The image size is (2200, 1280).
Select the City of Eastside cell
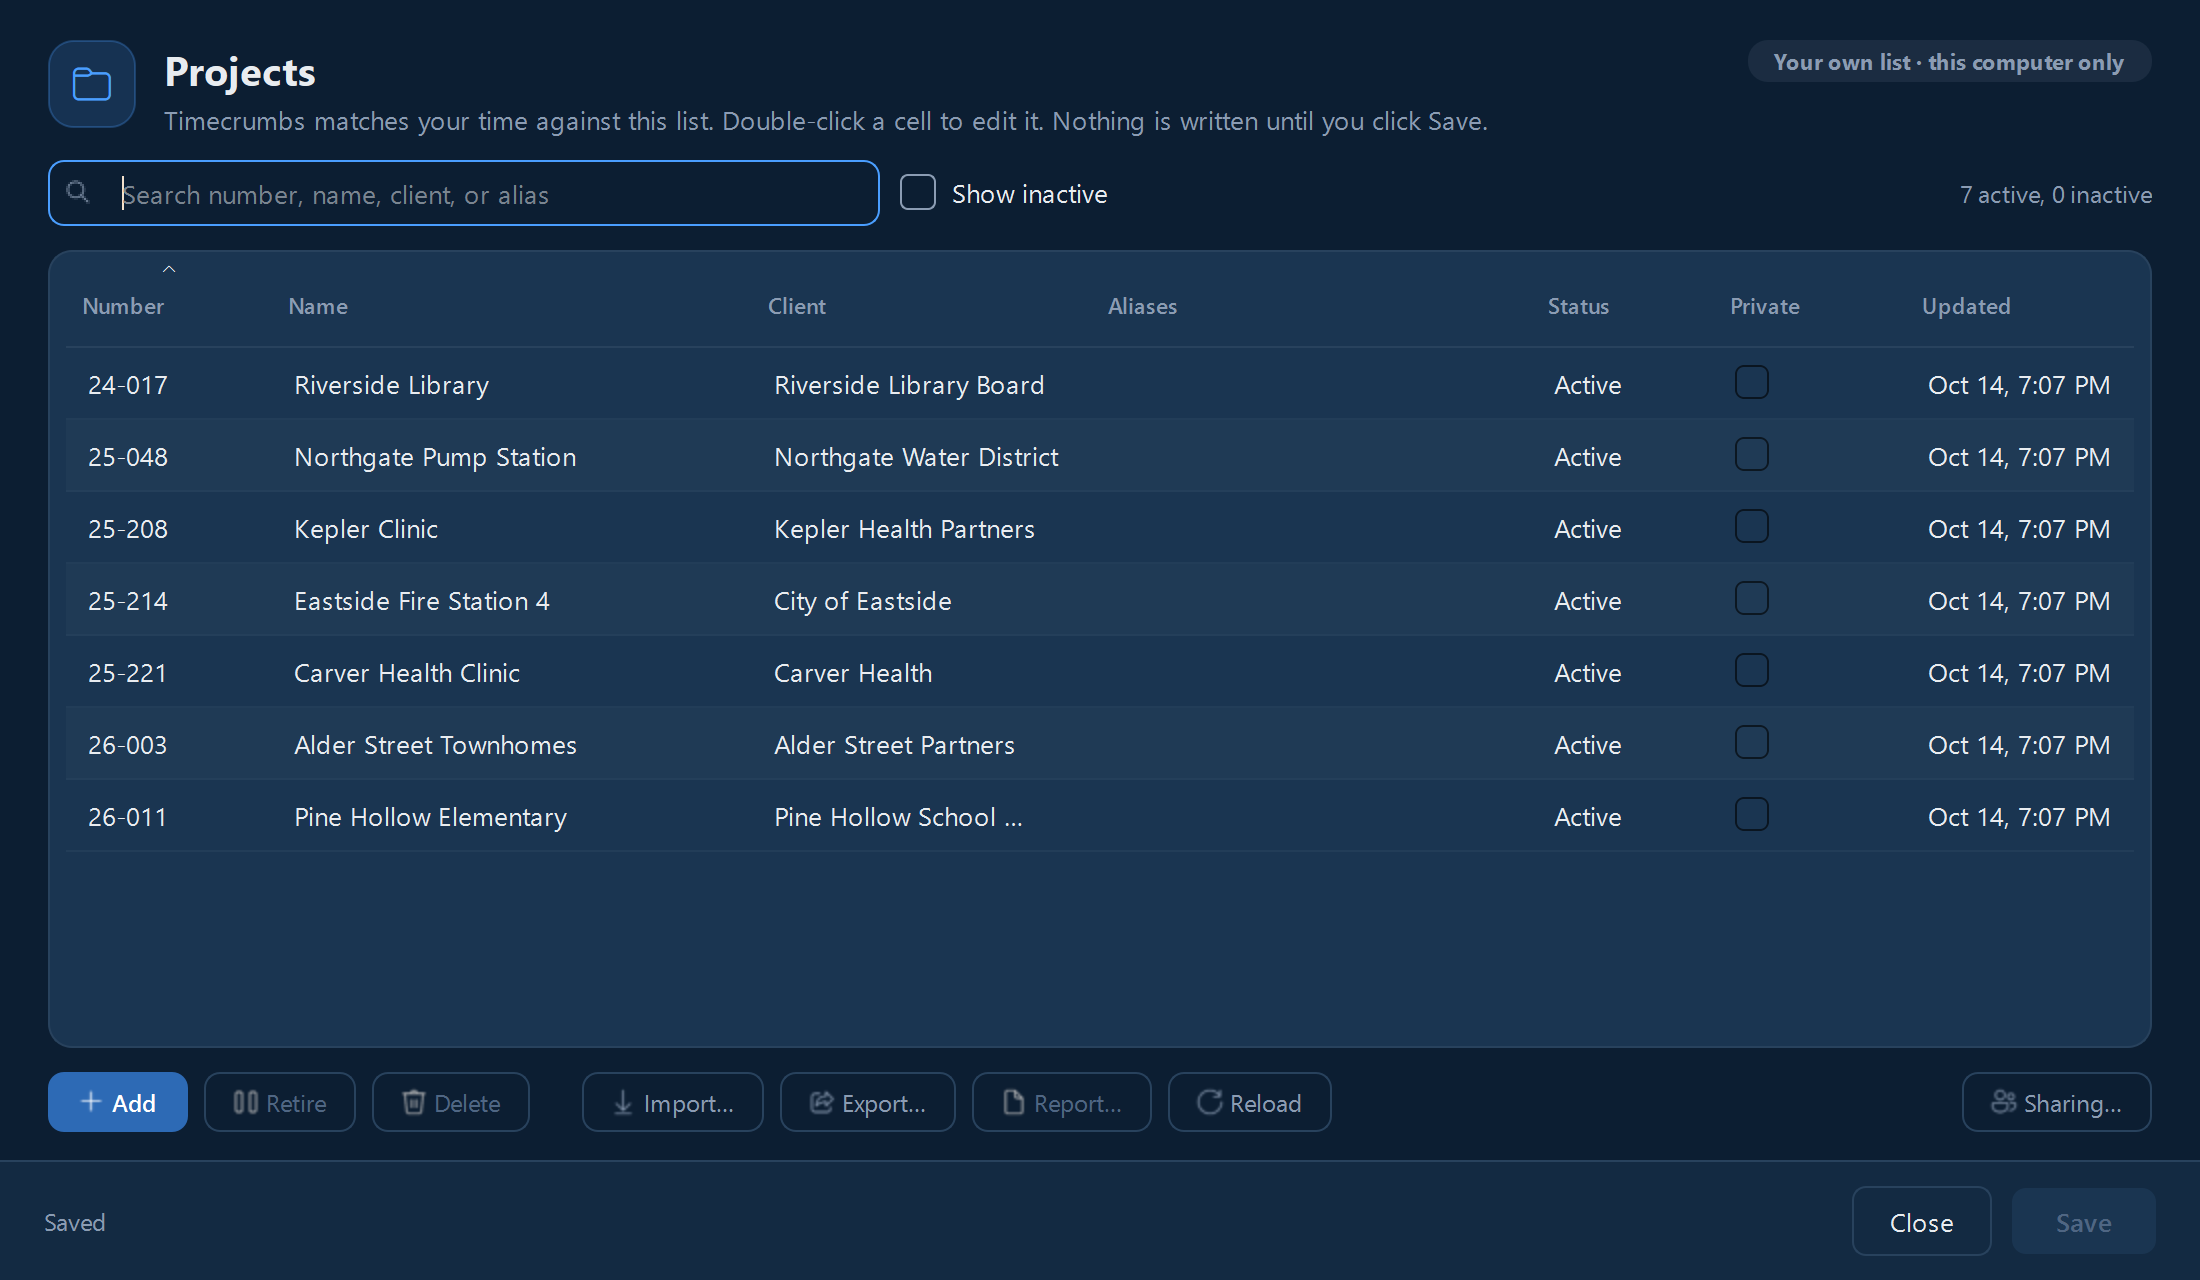point(862,602)
